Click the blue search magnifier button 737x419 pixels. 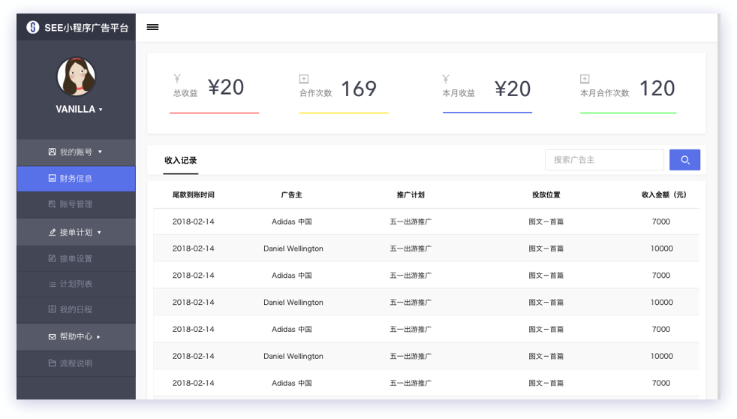(684, 160)
